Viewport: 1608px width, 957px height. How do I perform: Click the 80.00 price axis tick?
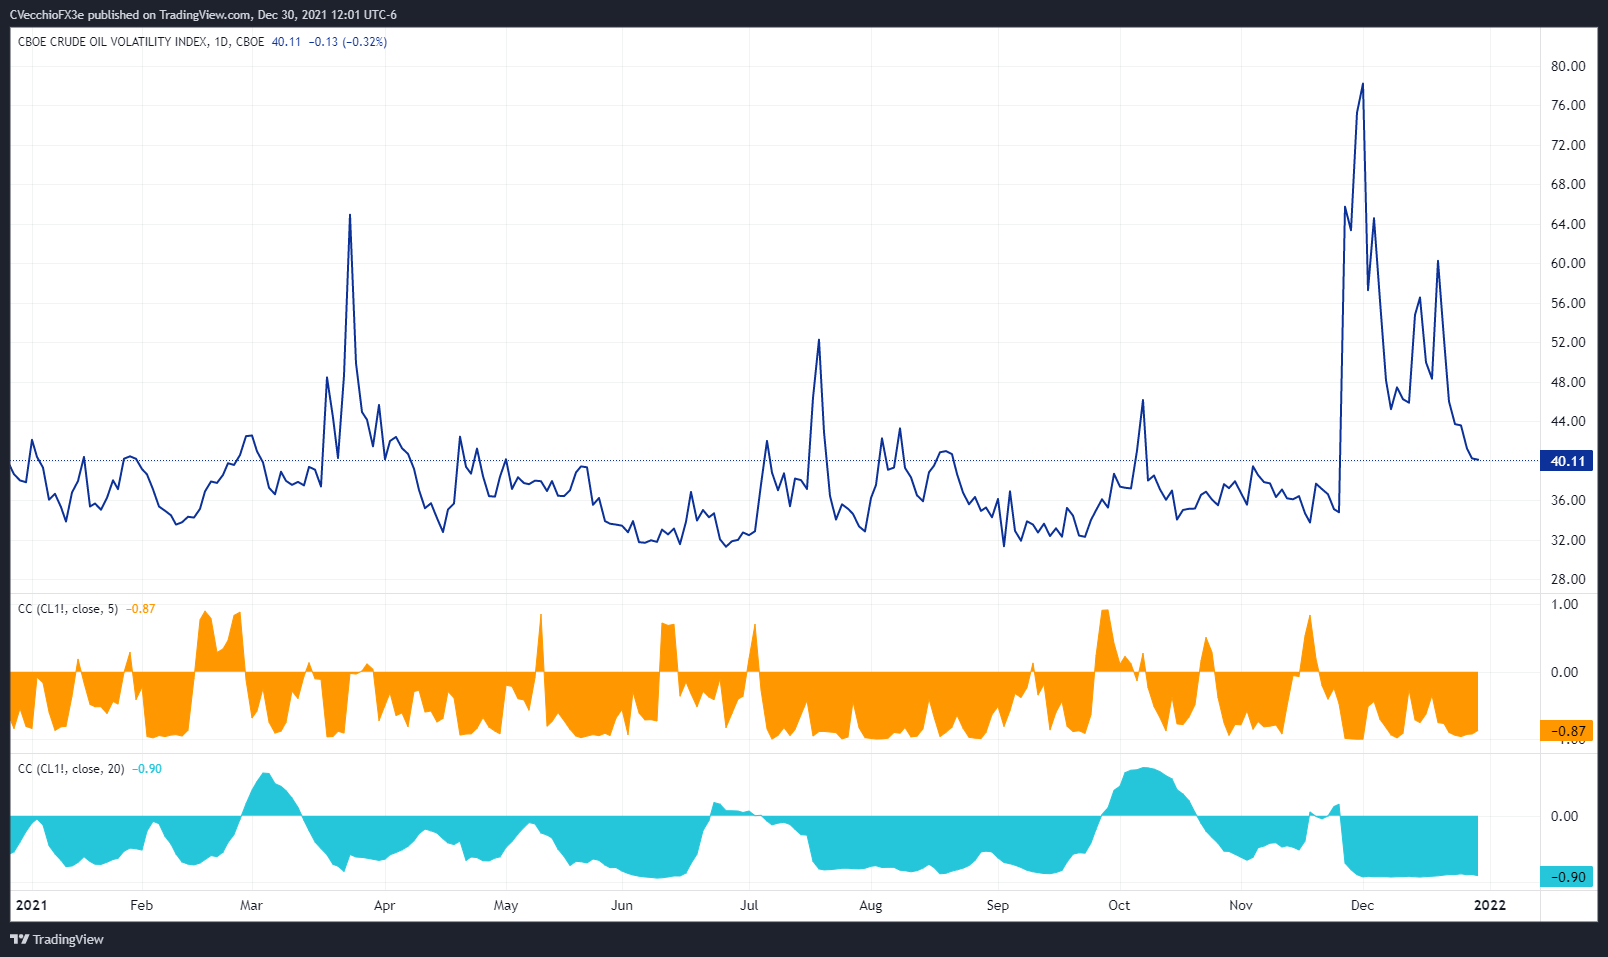pos(1568,66)
